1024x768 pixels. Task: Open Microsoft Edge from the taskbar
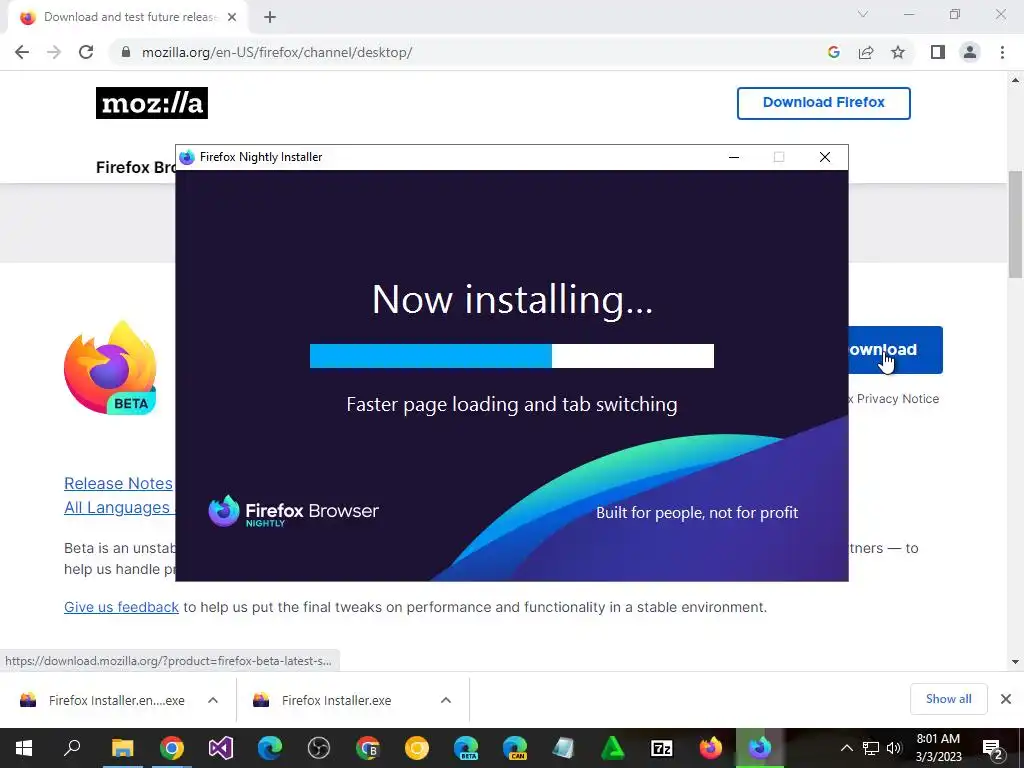pos(270,748)
